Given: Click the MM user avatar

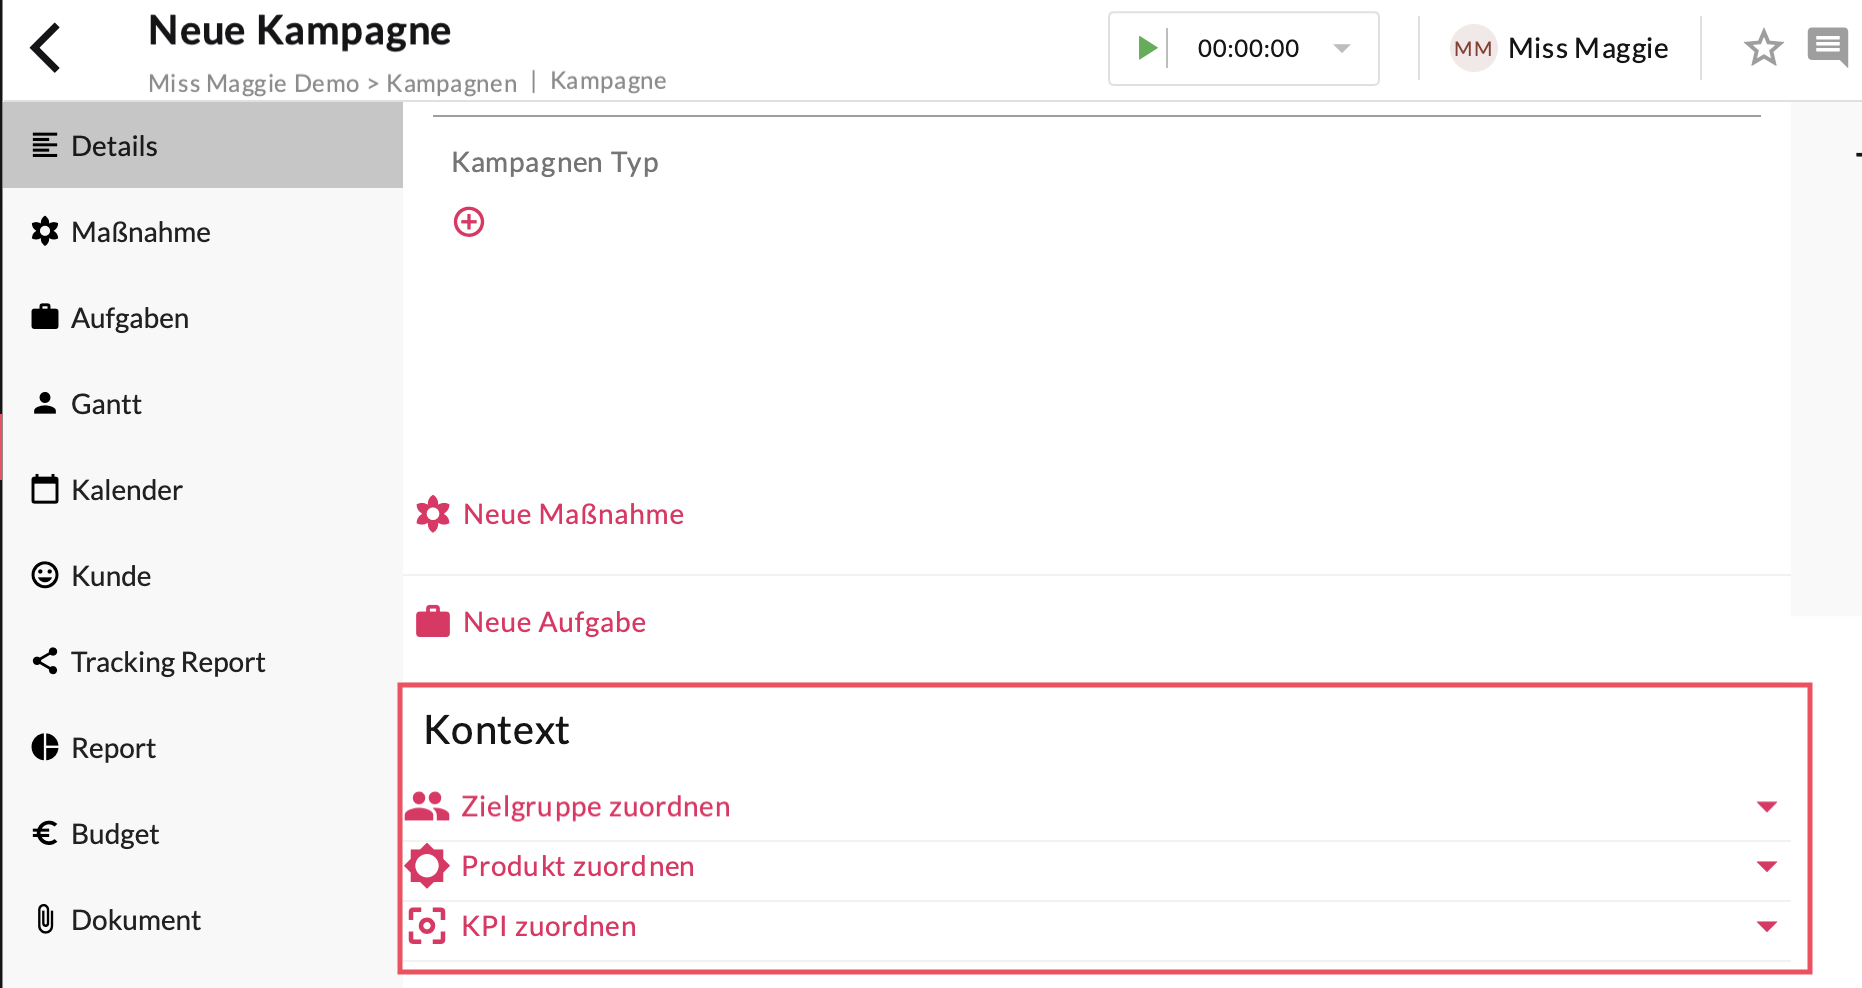Looking at the screenshot, I should click(x=1472, y=48).
